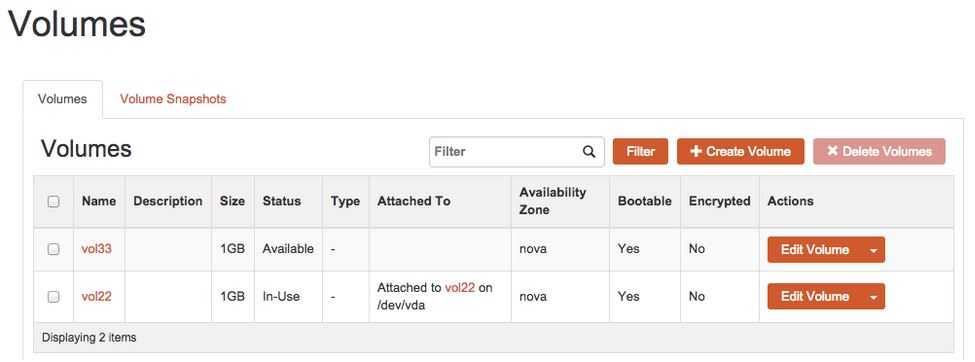Screen dimensions: 975x362
Task: Click the X icon on Delete Volumes
Action: (833, 151)
